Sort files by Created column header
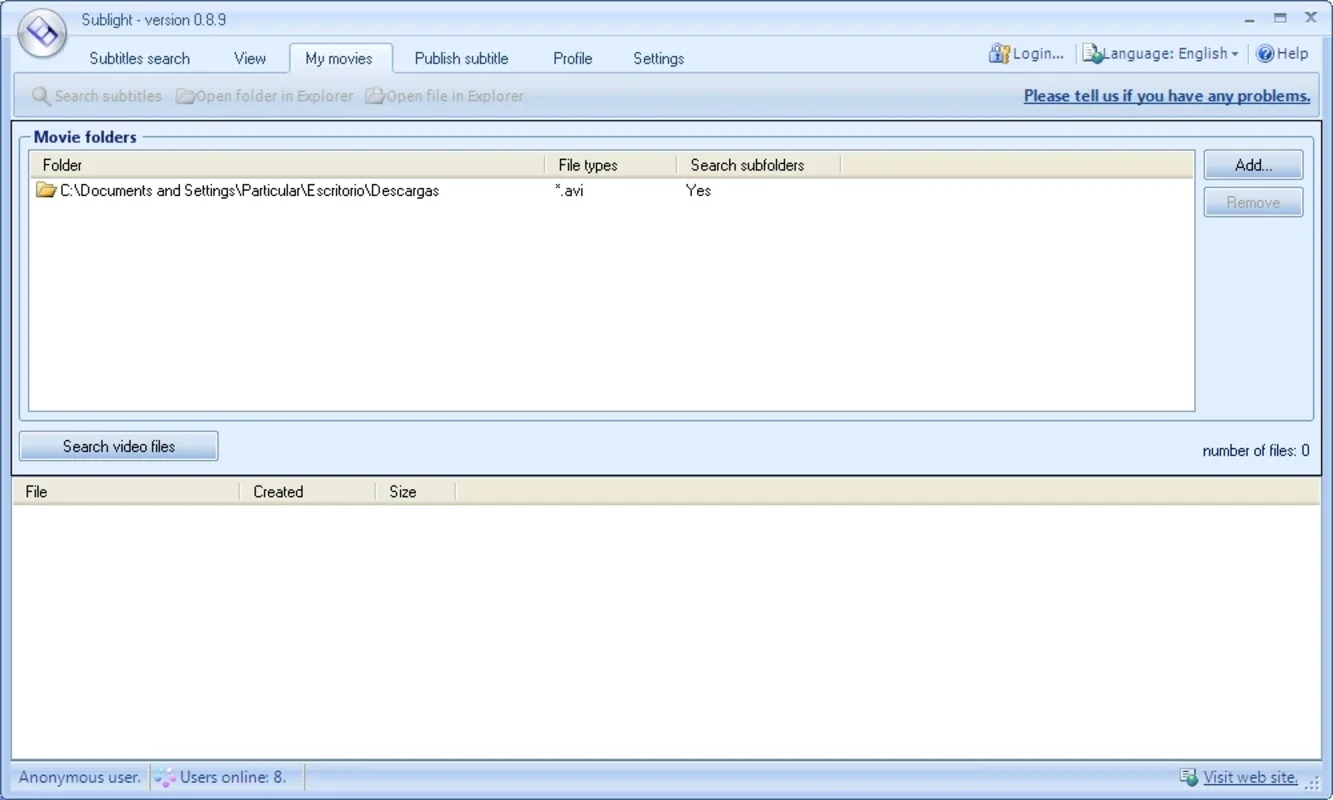 coord(308,492)
